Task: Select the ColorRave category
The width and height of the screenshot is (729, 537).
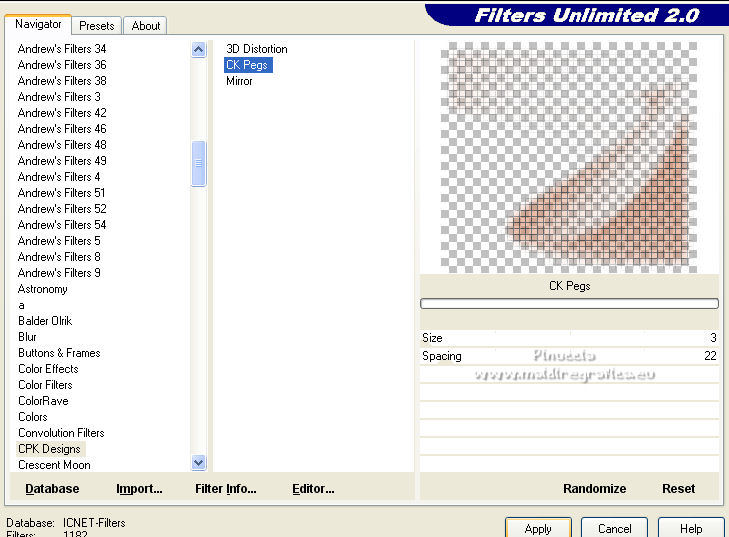Action: tap(43, 401)
